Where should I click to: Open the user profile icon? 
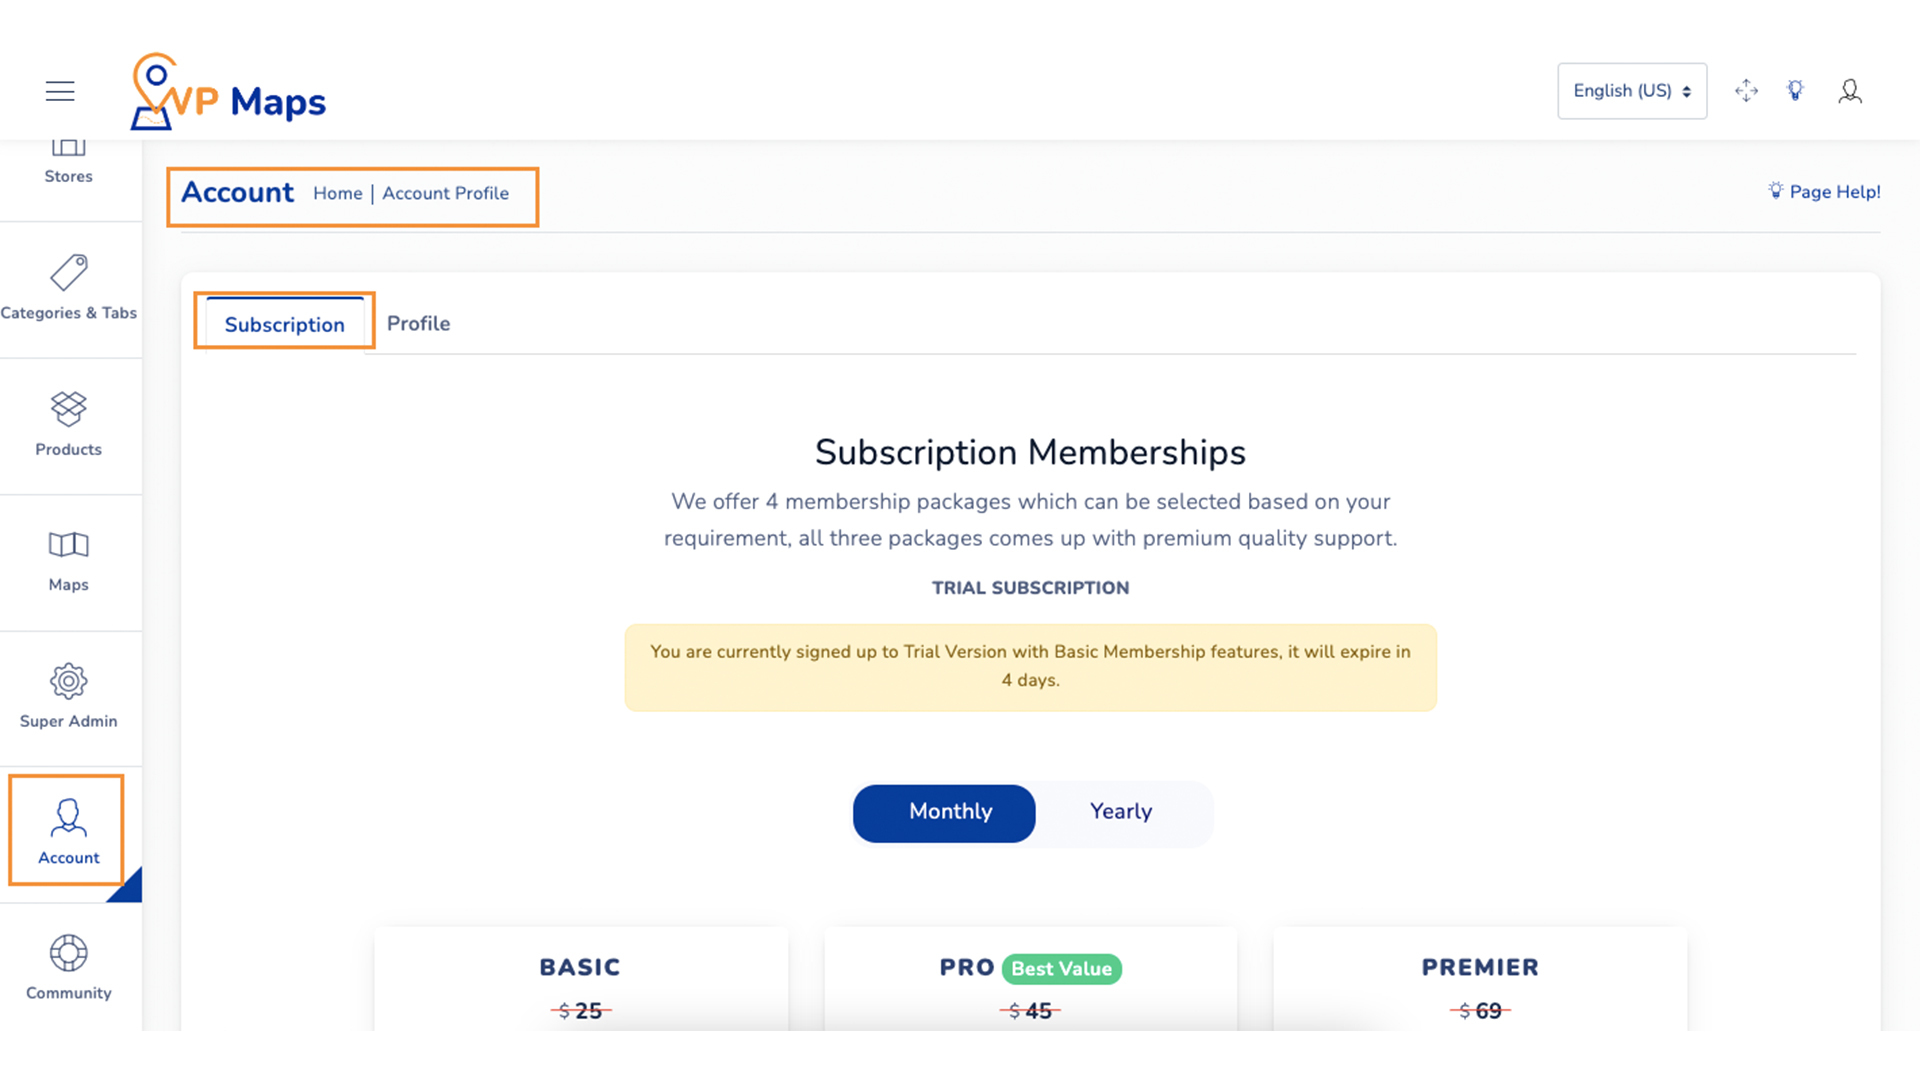click(1850, 90)
